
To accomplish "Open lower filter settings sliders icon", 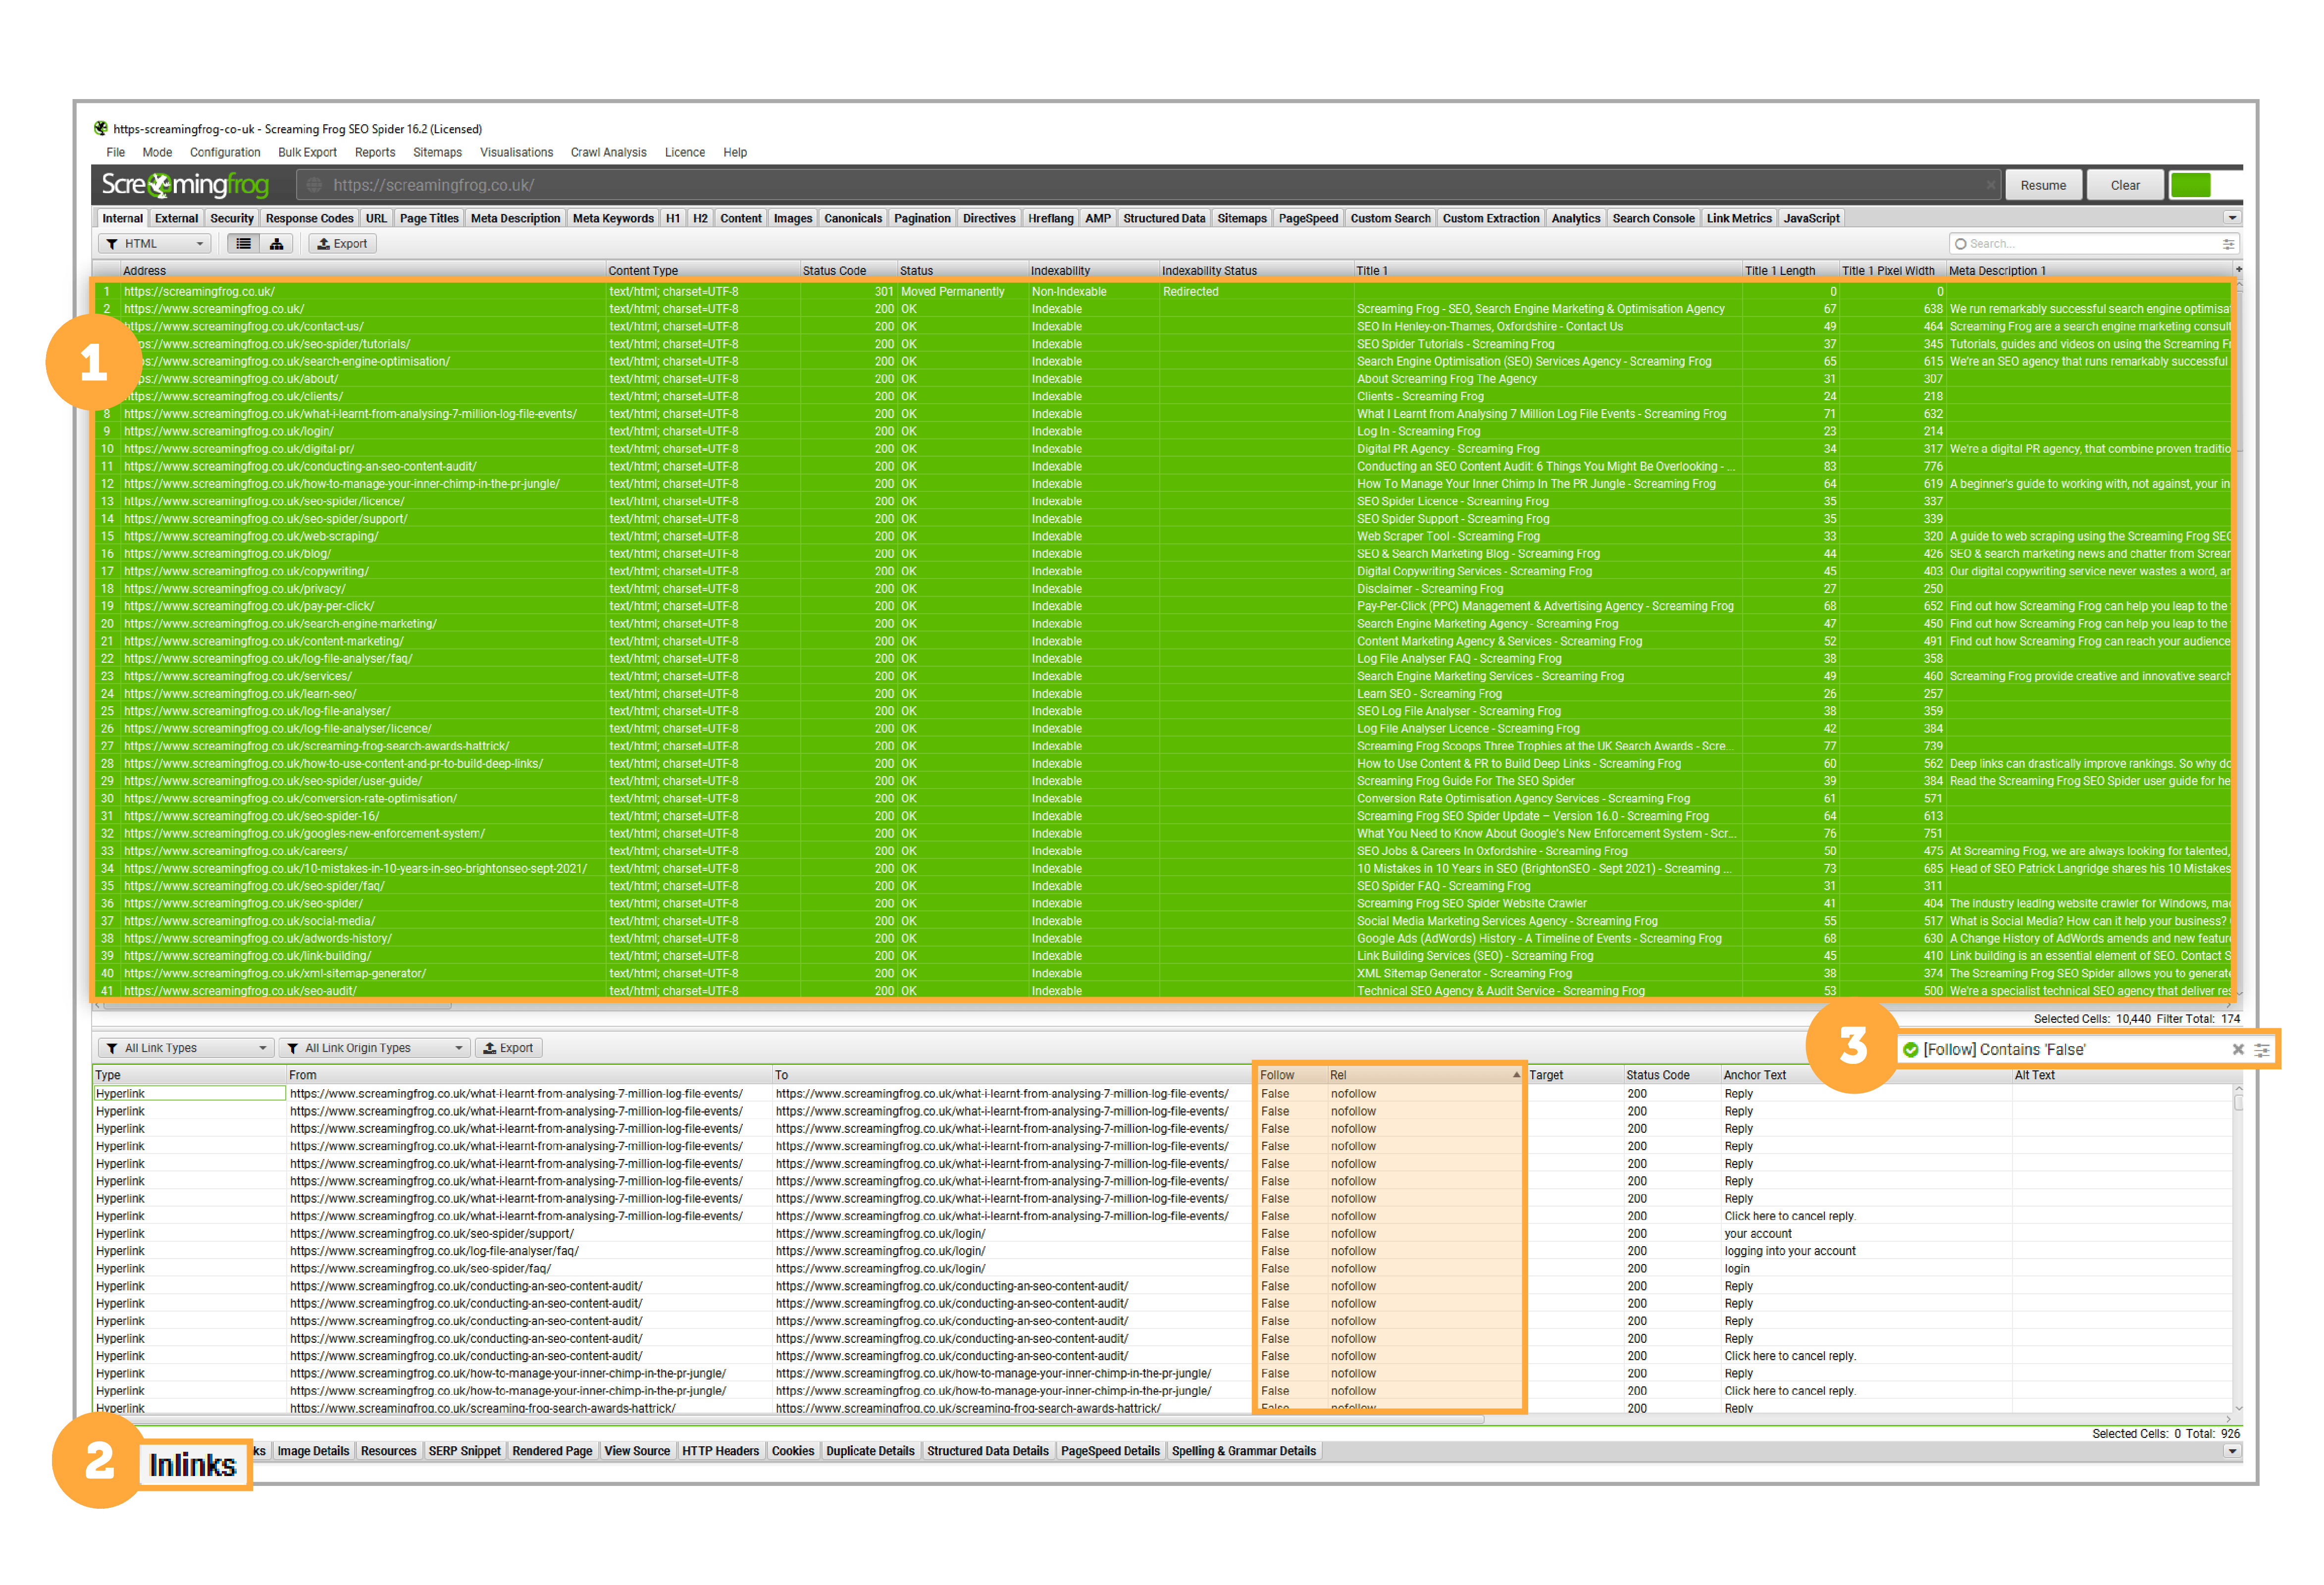I will point(2262,1049).
